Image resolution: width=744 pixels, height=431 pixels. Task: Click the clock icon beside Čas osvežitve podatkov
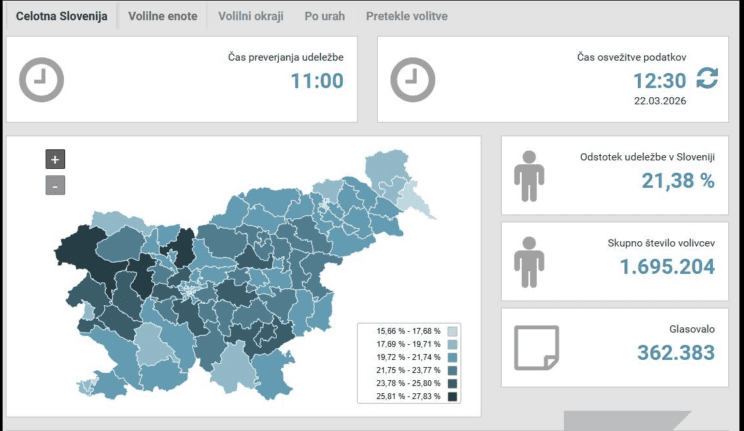[412, 80]
